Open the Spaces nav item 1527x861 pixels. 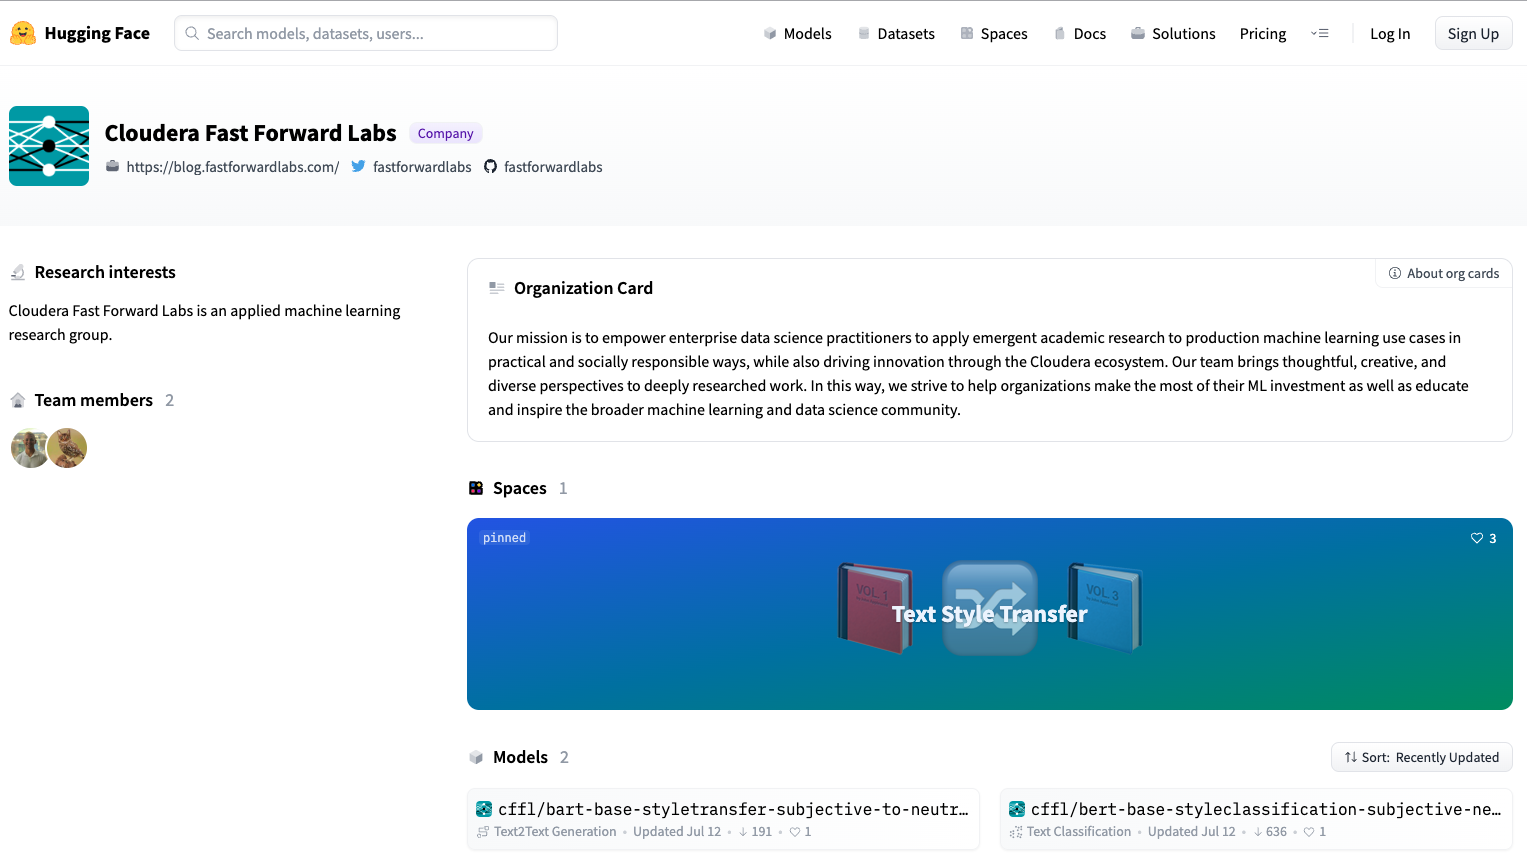[x=994, y=33]
